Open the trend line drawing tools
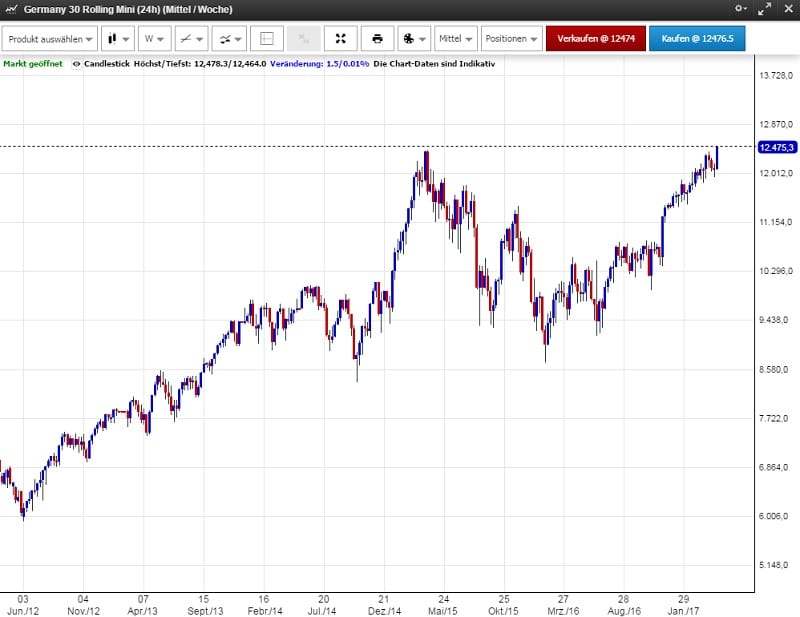Viewport: 800px width, 617px height. tap(190, 39)
